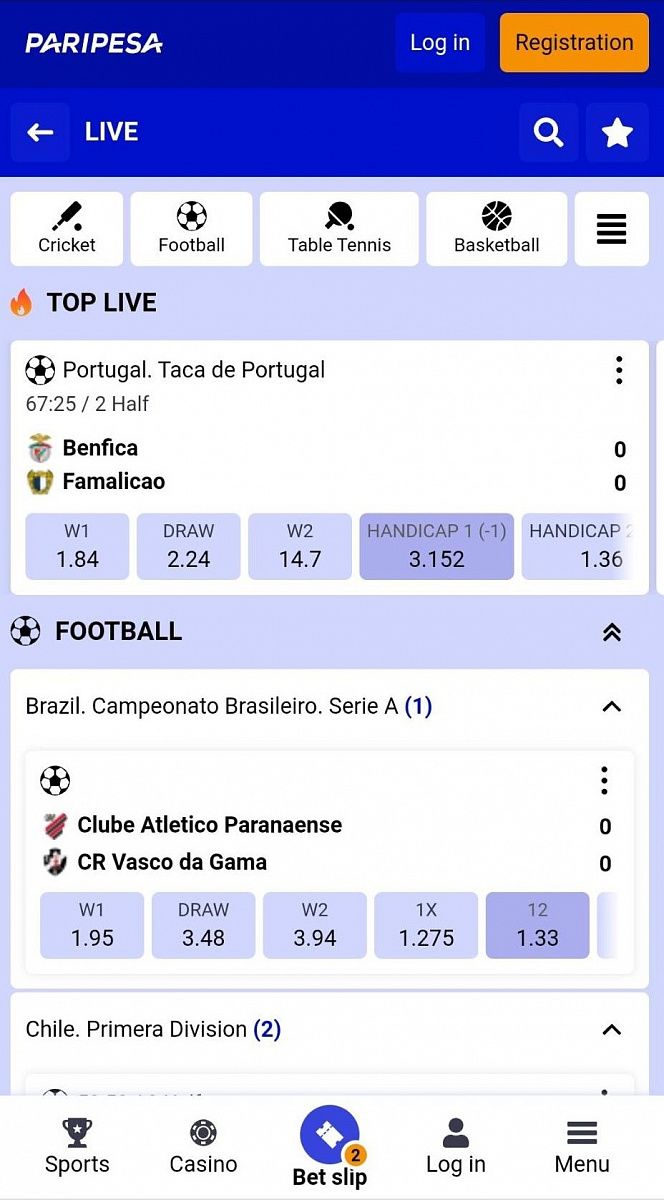Click the top Log in button
The image size is (664, 1200).
(x=440, y=43)
